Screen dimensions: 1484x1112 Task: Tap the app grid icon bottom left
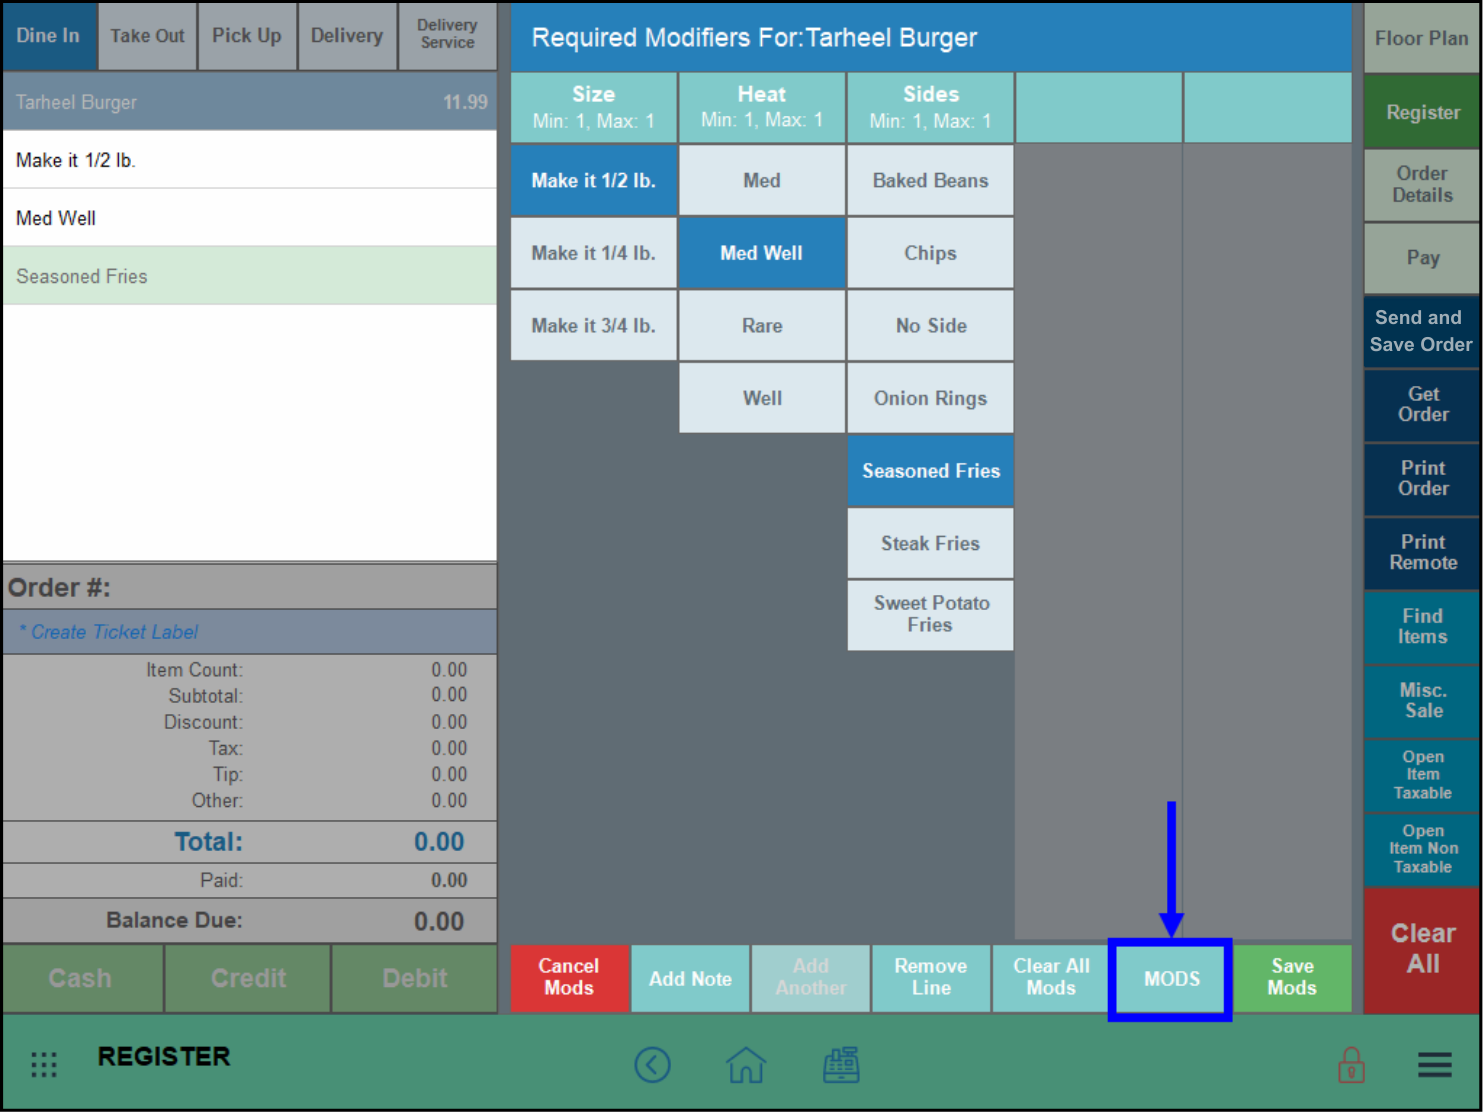click(x=44, y=1064)
